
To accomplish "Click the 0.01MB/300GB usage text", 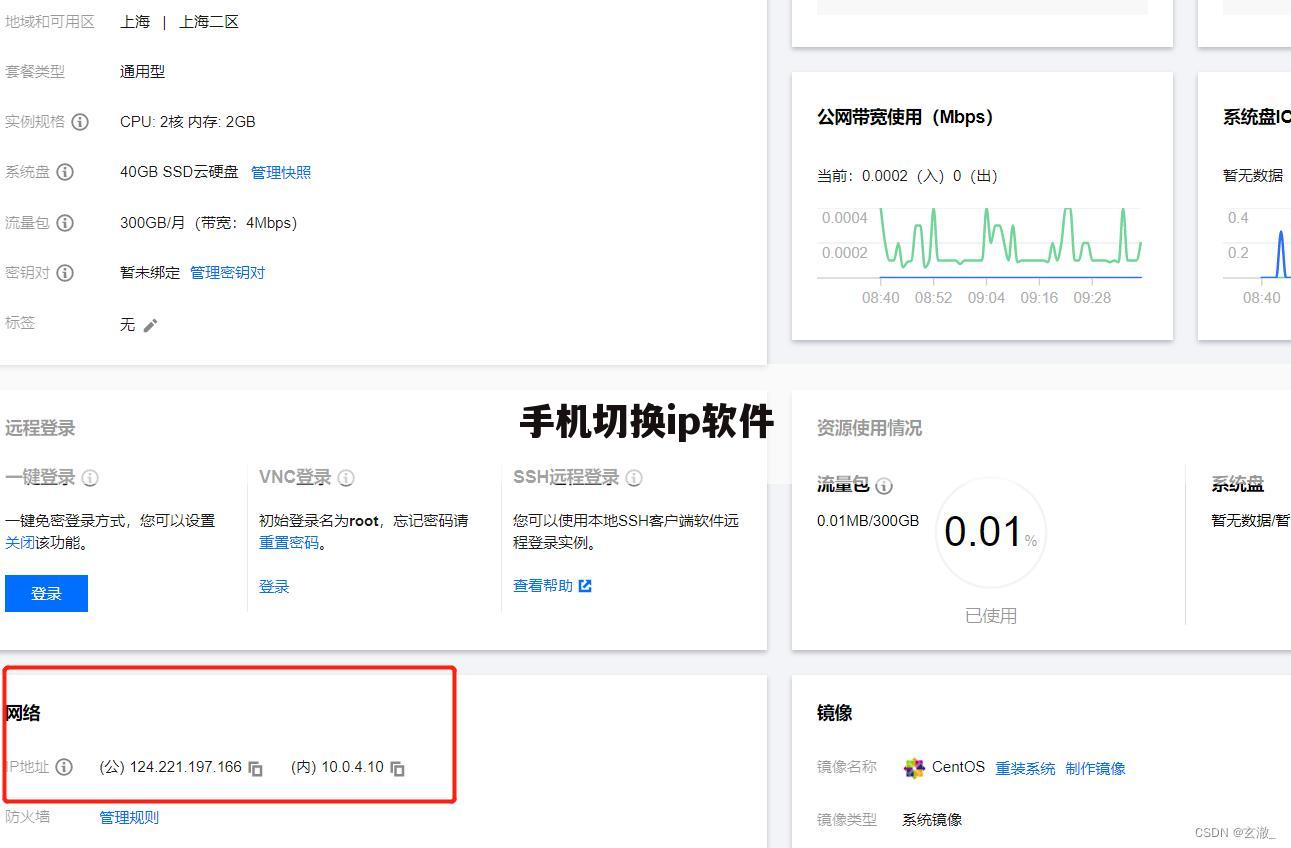I will click(x=868, y=520).
